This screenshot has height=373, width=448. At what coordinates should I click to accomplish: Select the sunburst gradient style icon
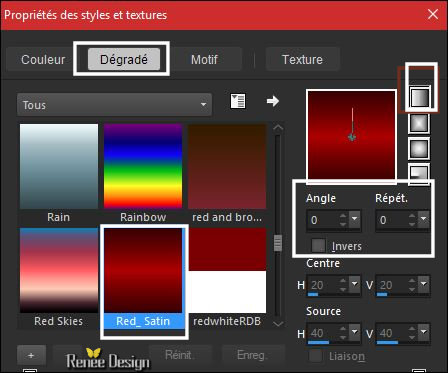pos(419,148)
